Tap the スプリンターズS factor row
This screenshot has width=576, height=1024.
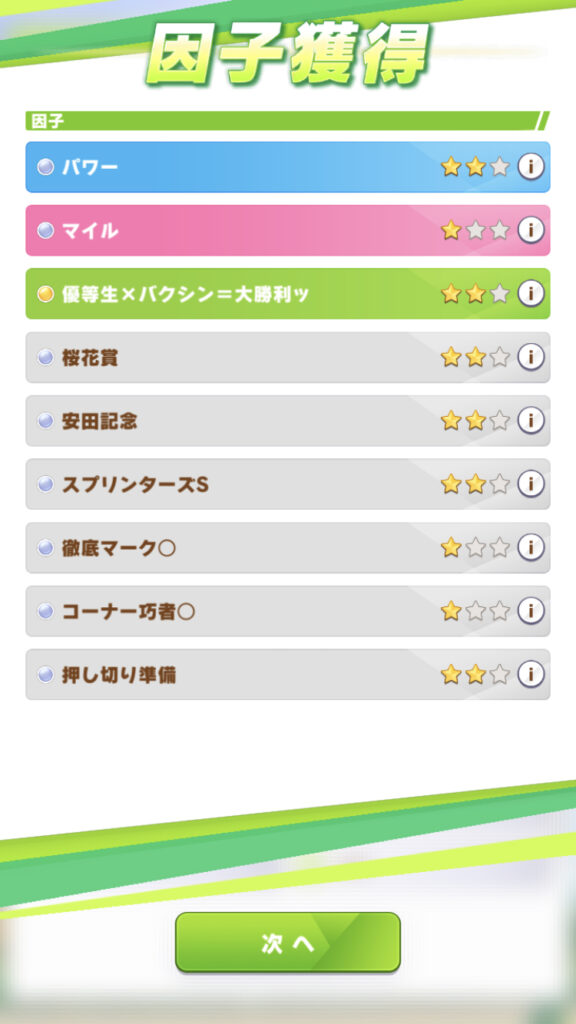click(x=287, y=484)
